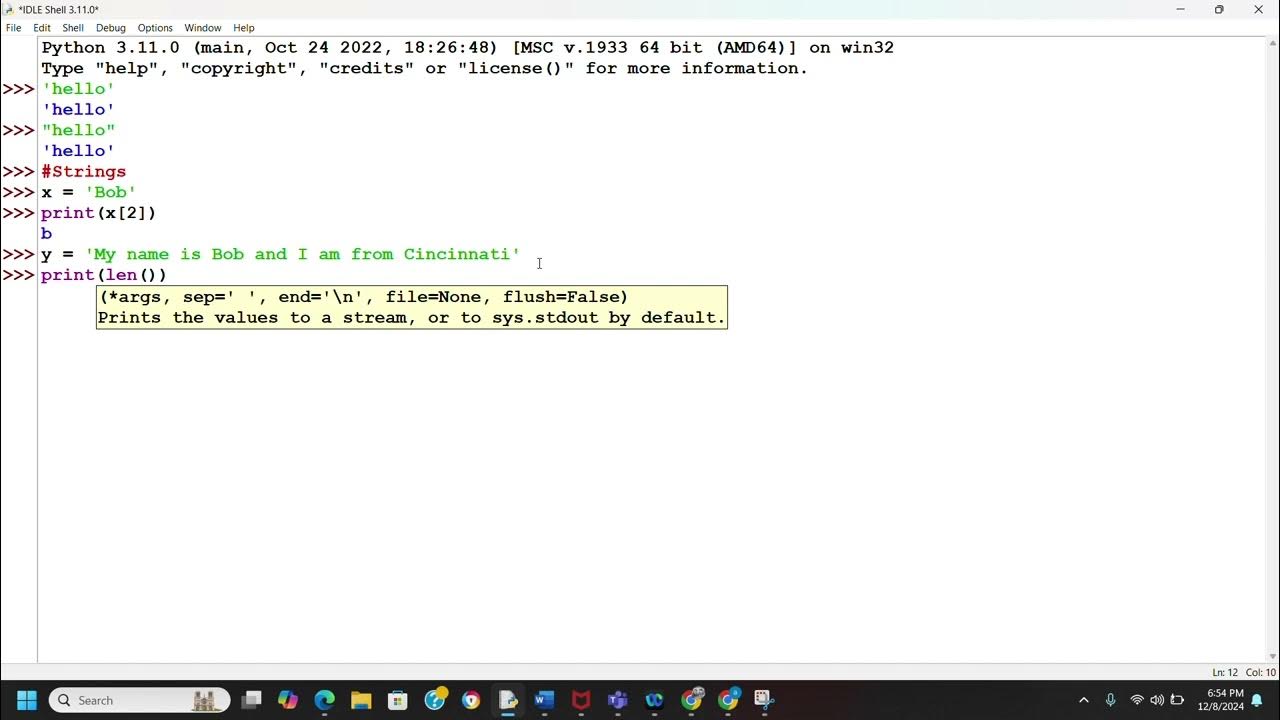Click the output line 'b'
This screenshot has height=720, width=1280.
point(46,234)
